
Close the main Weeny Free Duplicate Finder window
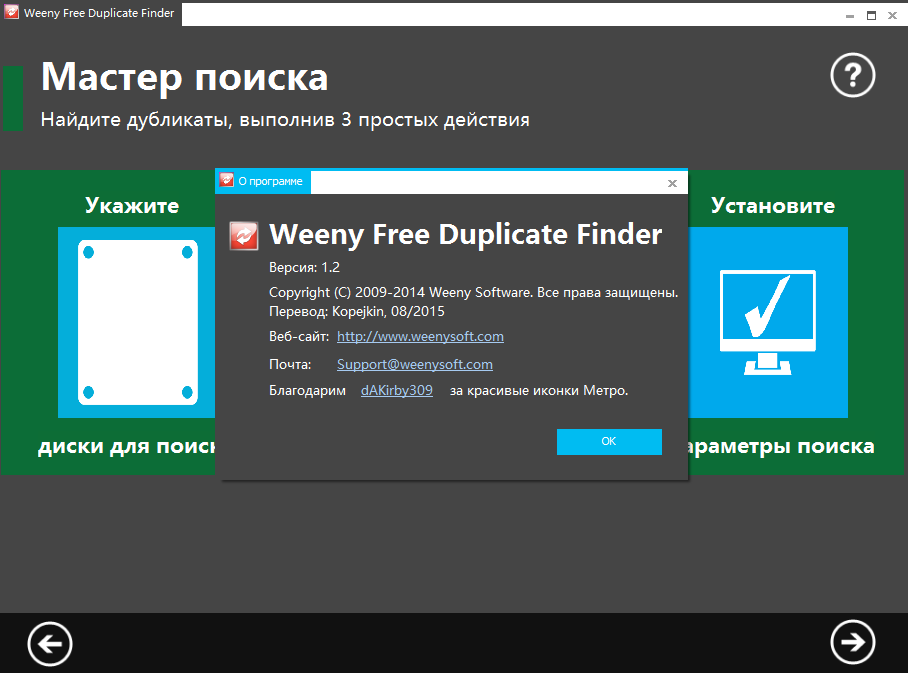(892, 16)
